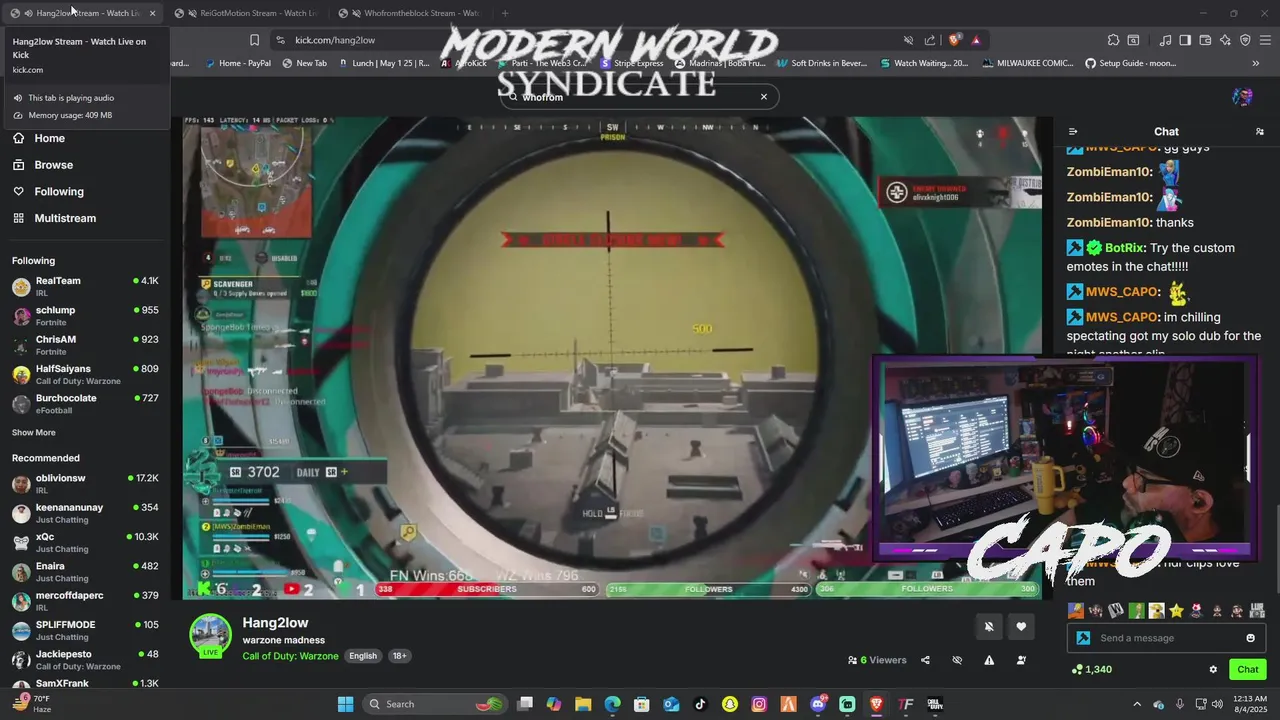Close the Hang2low Stream tab
The image size is (1280, 720).
[x=152, y=13]
